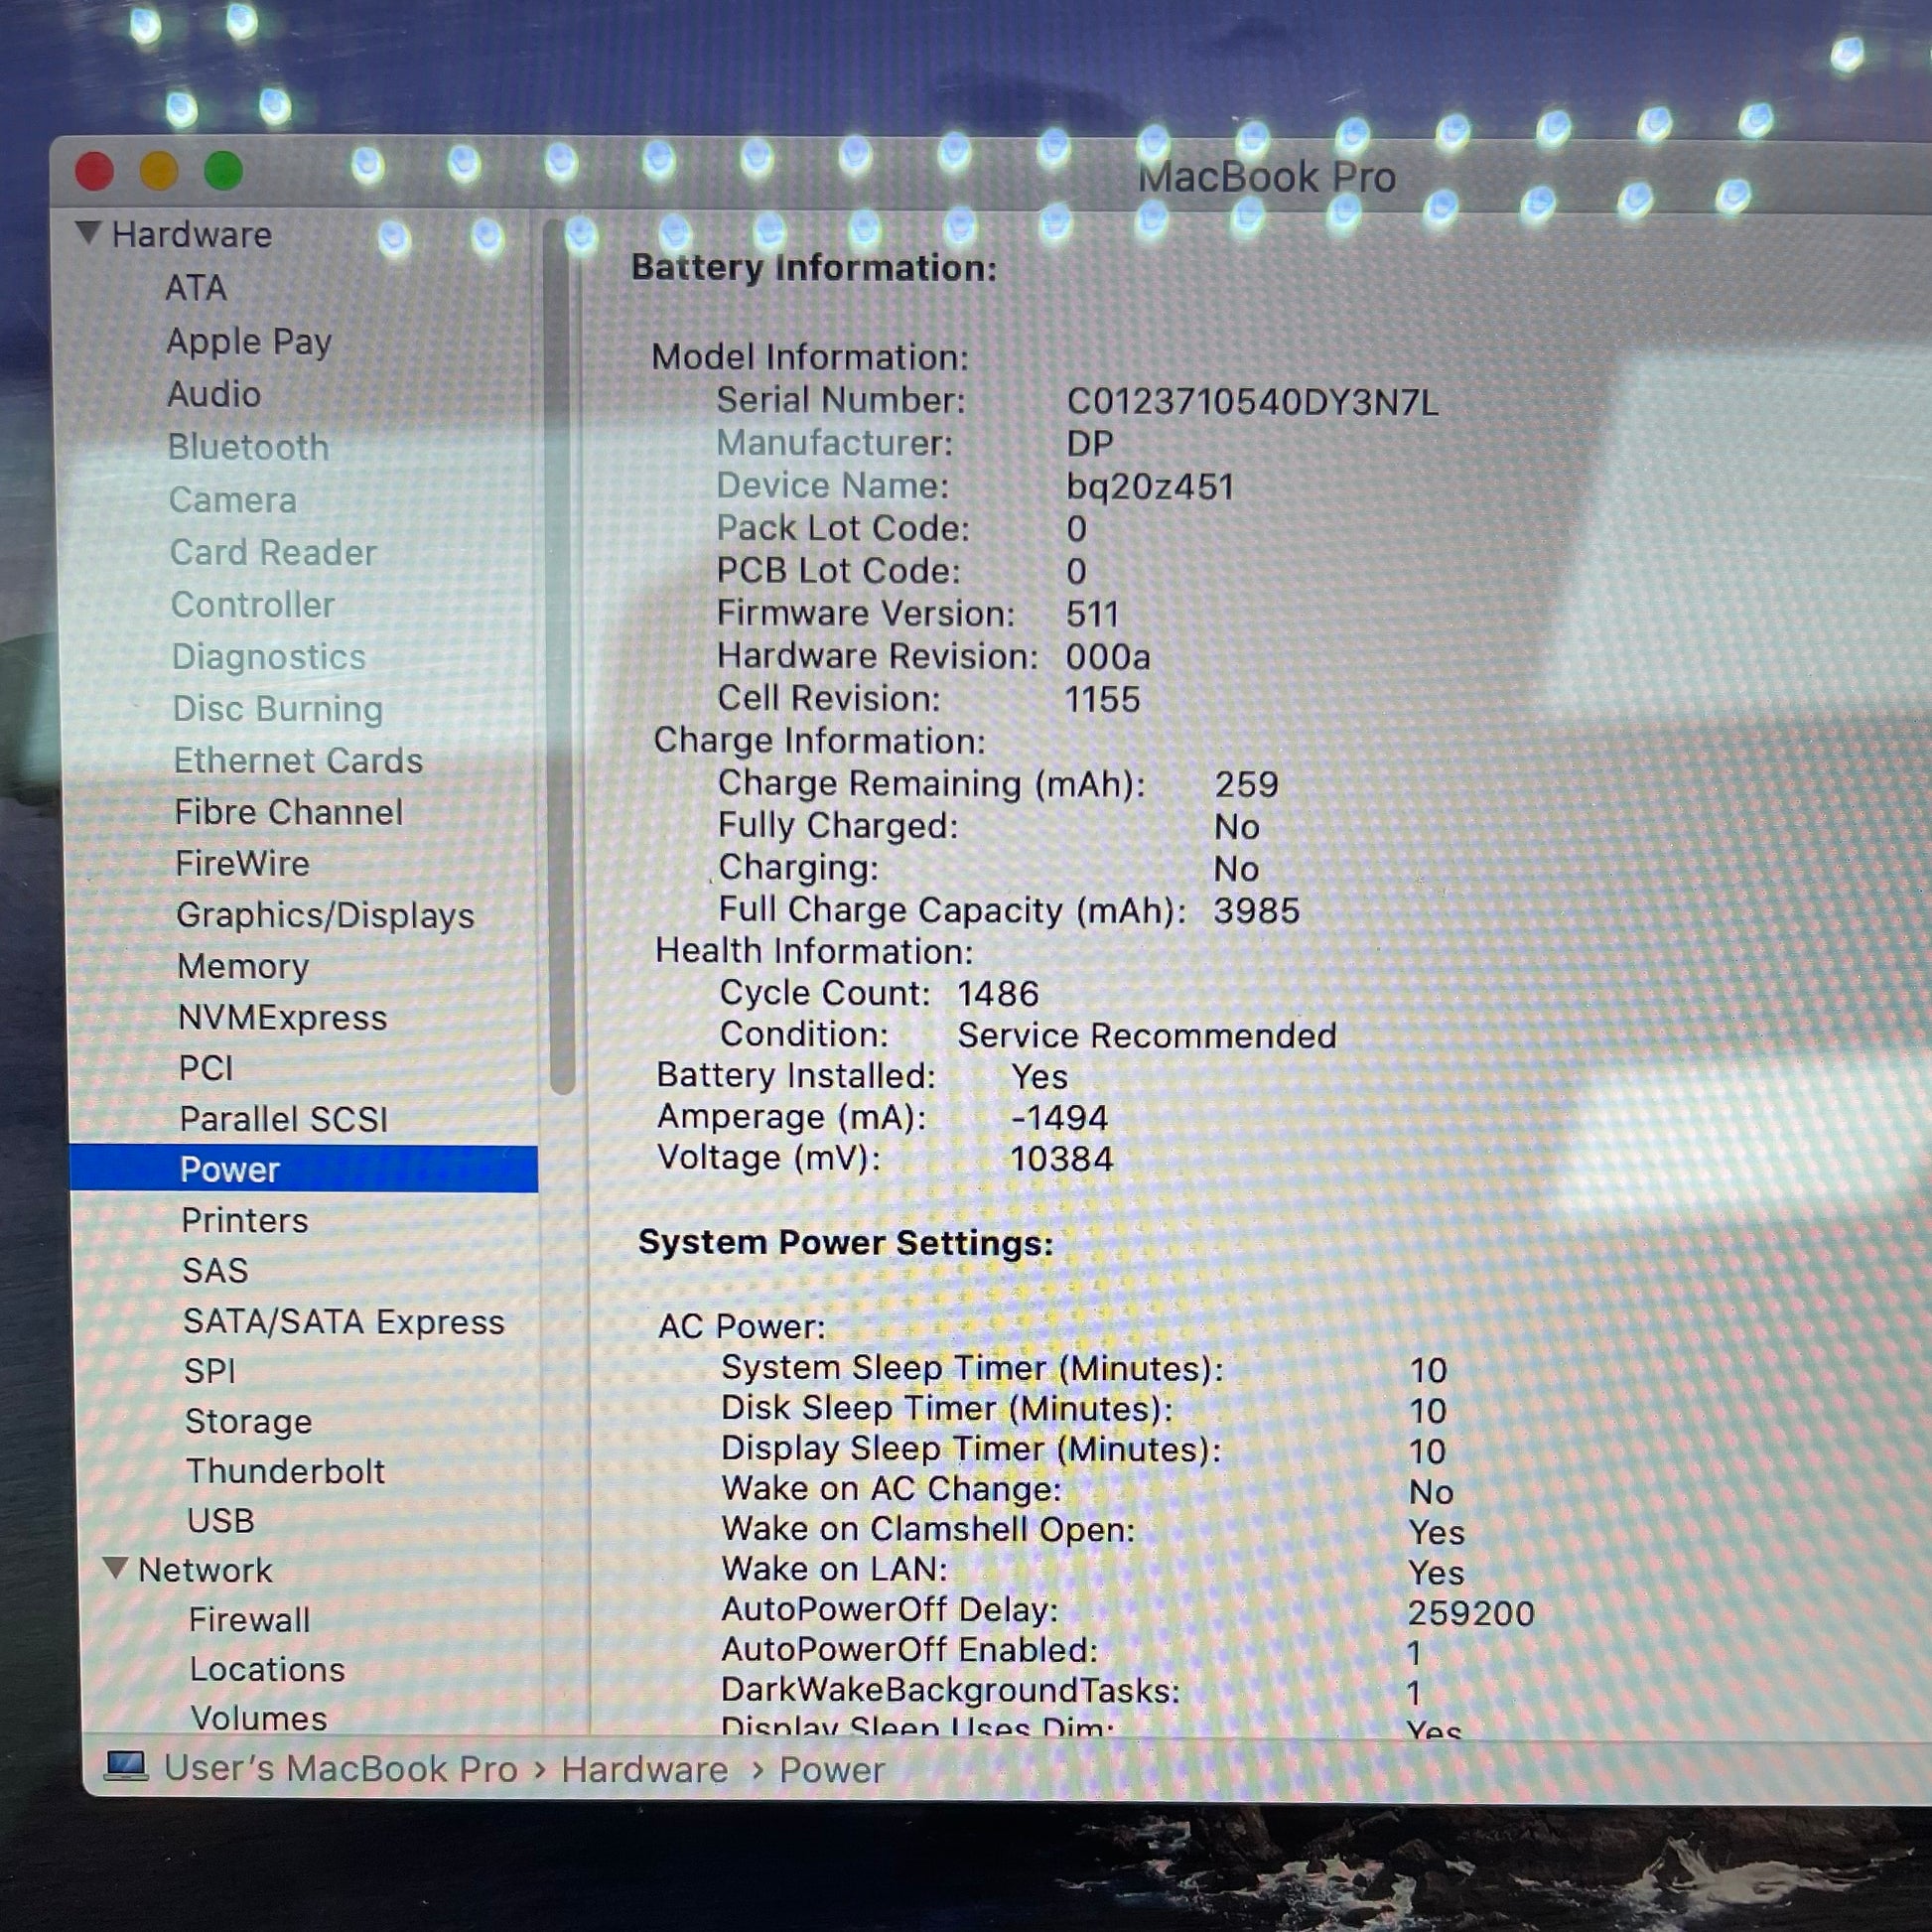
Task: Select USB in the sidebar
Action: (221, 1521)
